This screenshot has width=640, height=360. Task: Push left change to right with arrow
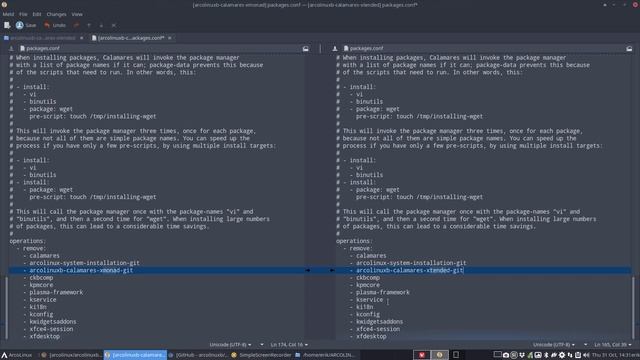click(308, 270)
